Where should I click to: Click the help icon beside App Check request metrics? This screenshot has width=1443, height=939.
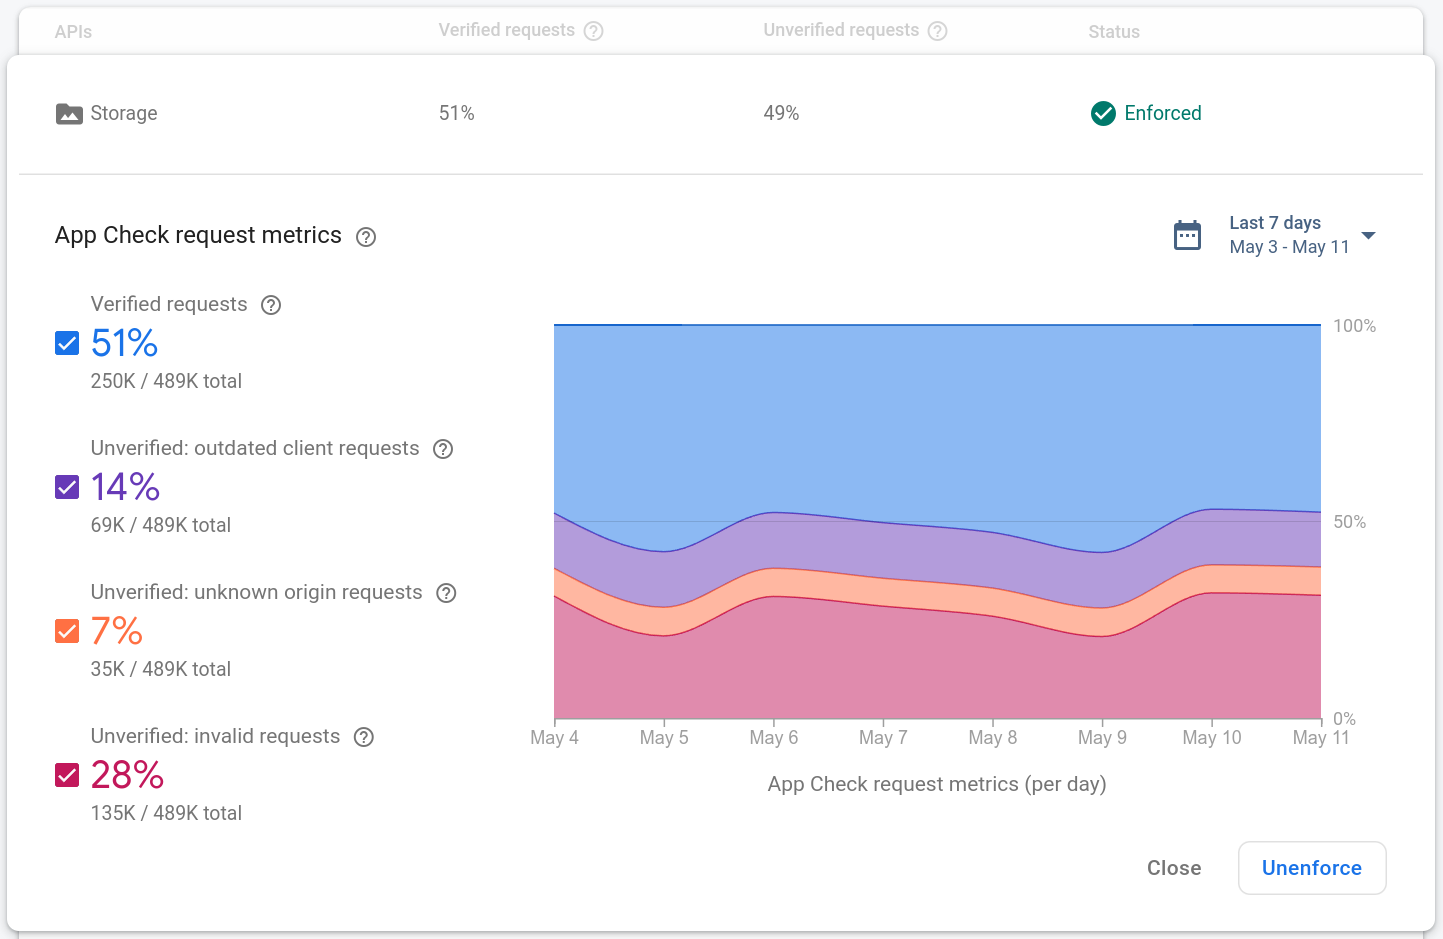365,237
